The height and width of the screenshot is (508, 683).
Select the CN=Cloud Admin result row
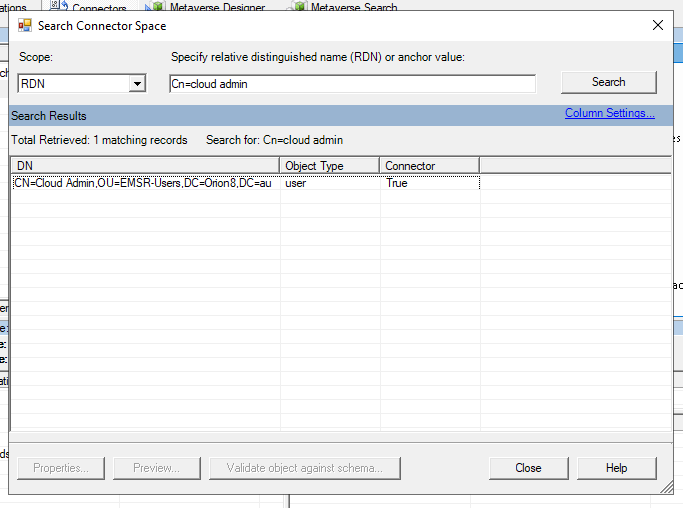tap(143, 183)
